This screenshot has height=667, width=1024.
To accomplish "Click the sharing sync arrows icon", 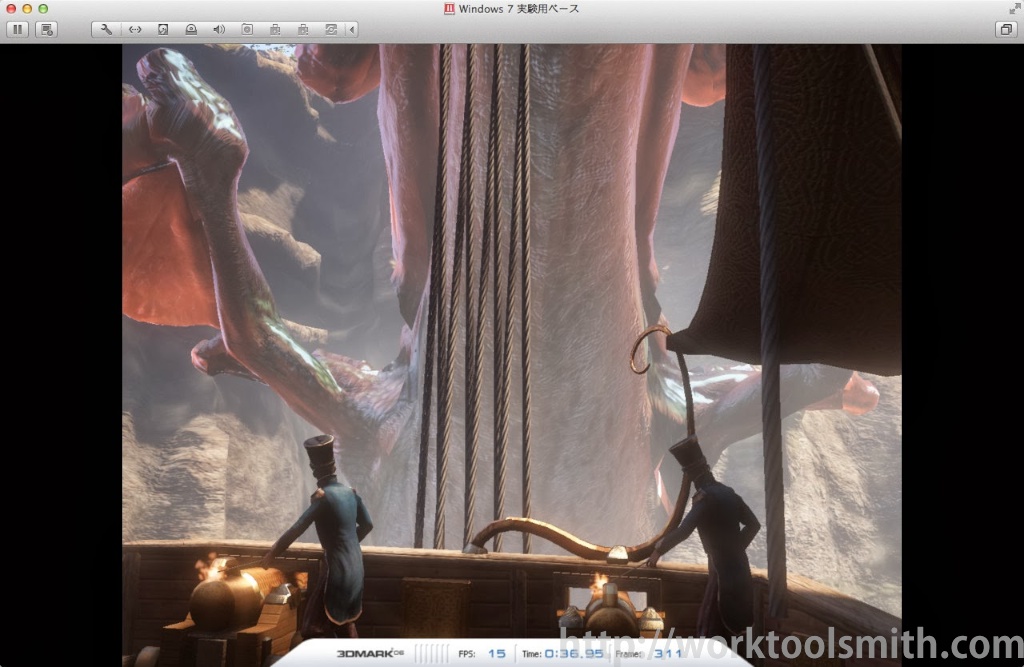I will (x=331, y=29).
